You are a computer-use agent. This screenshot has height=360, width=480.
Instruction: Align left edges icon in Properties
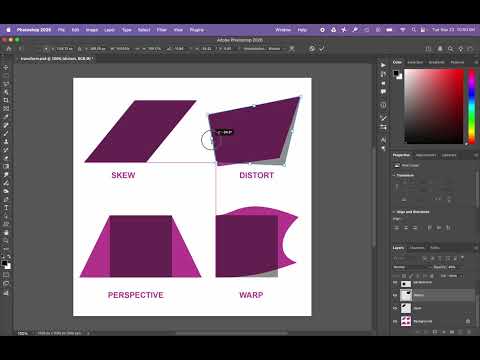click(397, 228)
